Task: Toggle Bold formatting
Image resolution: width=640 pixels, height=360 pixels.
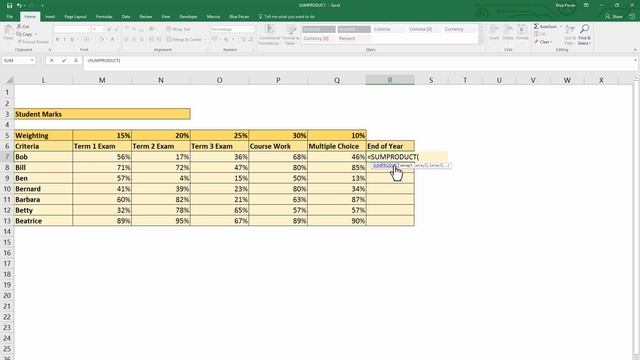Action: (57, 39)
